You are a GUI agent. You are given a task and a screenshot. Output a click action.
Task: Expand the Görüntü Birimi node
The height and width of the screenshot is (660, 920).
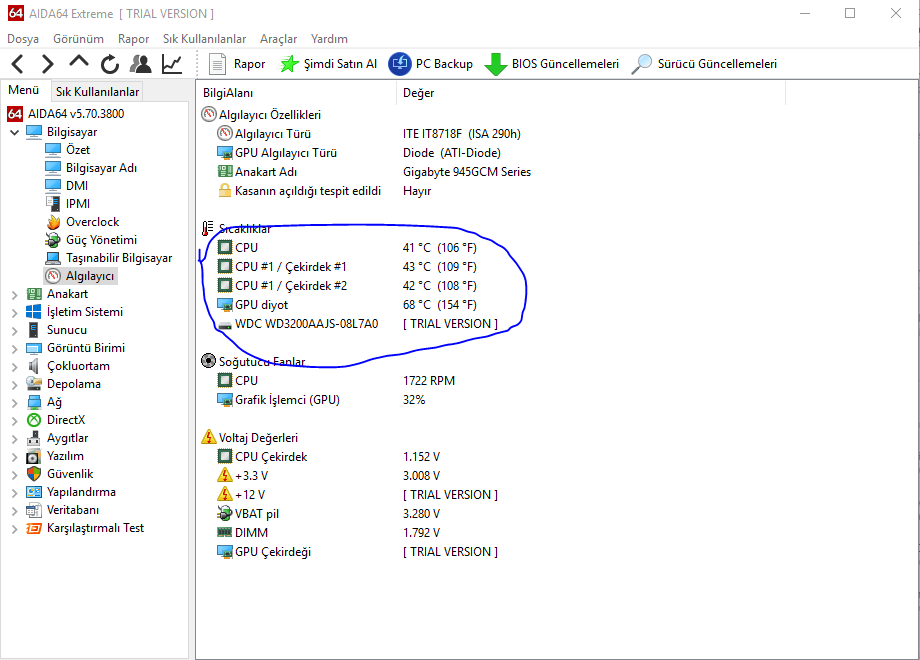[15, 348]
